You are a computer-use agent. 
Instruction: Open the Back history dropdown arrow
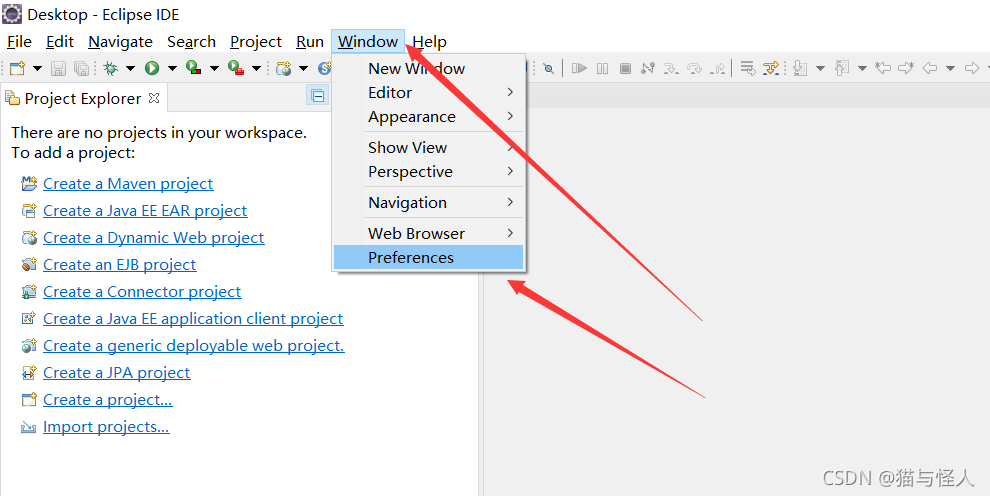(950, 68)
